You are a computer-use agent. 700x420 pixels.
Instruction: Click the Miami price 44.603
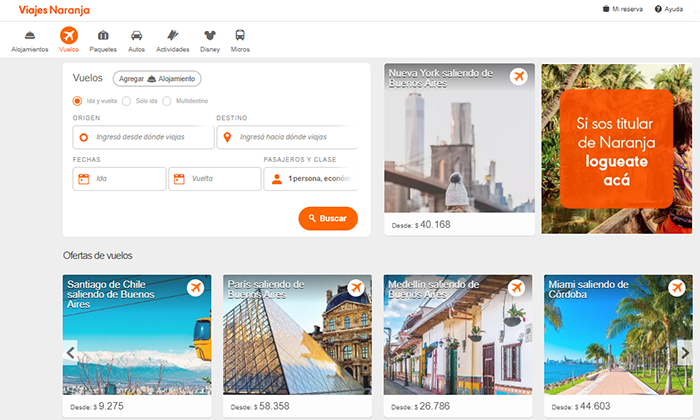coord(595,406)
